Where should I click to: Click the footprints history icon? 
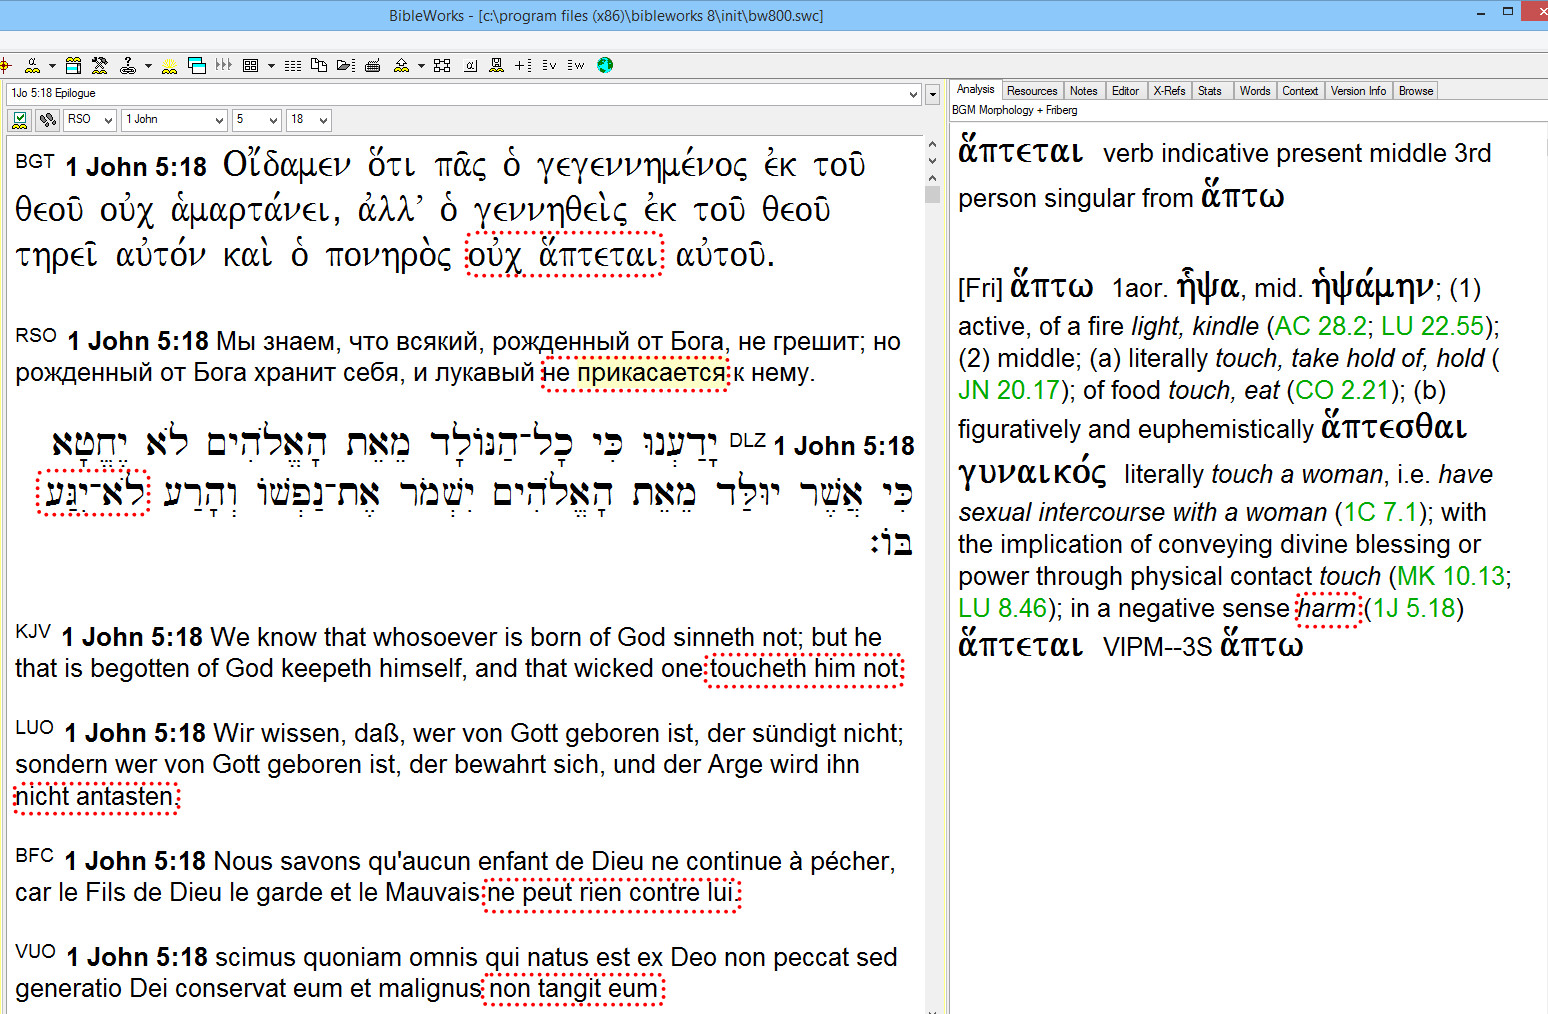(47, 120)
